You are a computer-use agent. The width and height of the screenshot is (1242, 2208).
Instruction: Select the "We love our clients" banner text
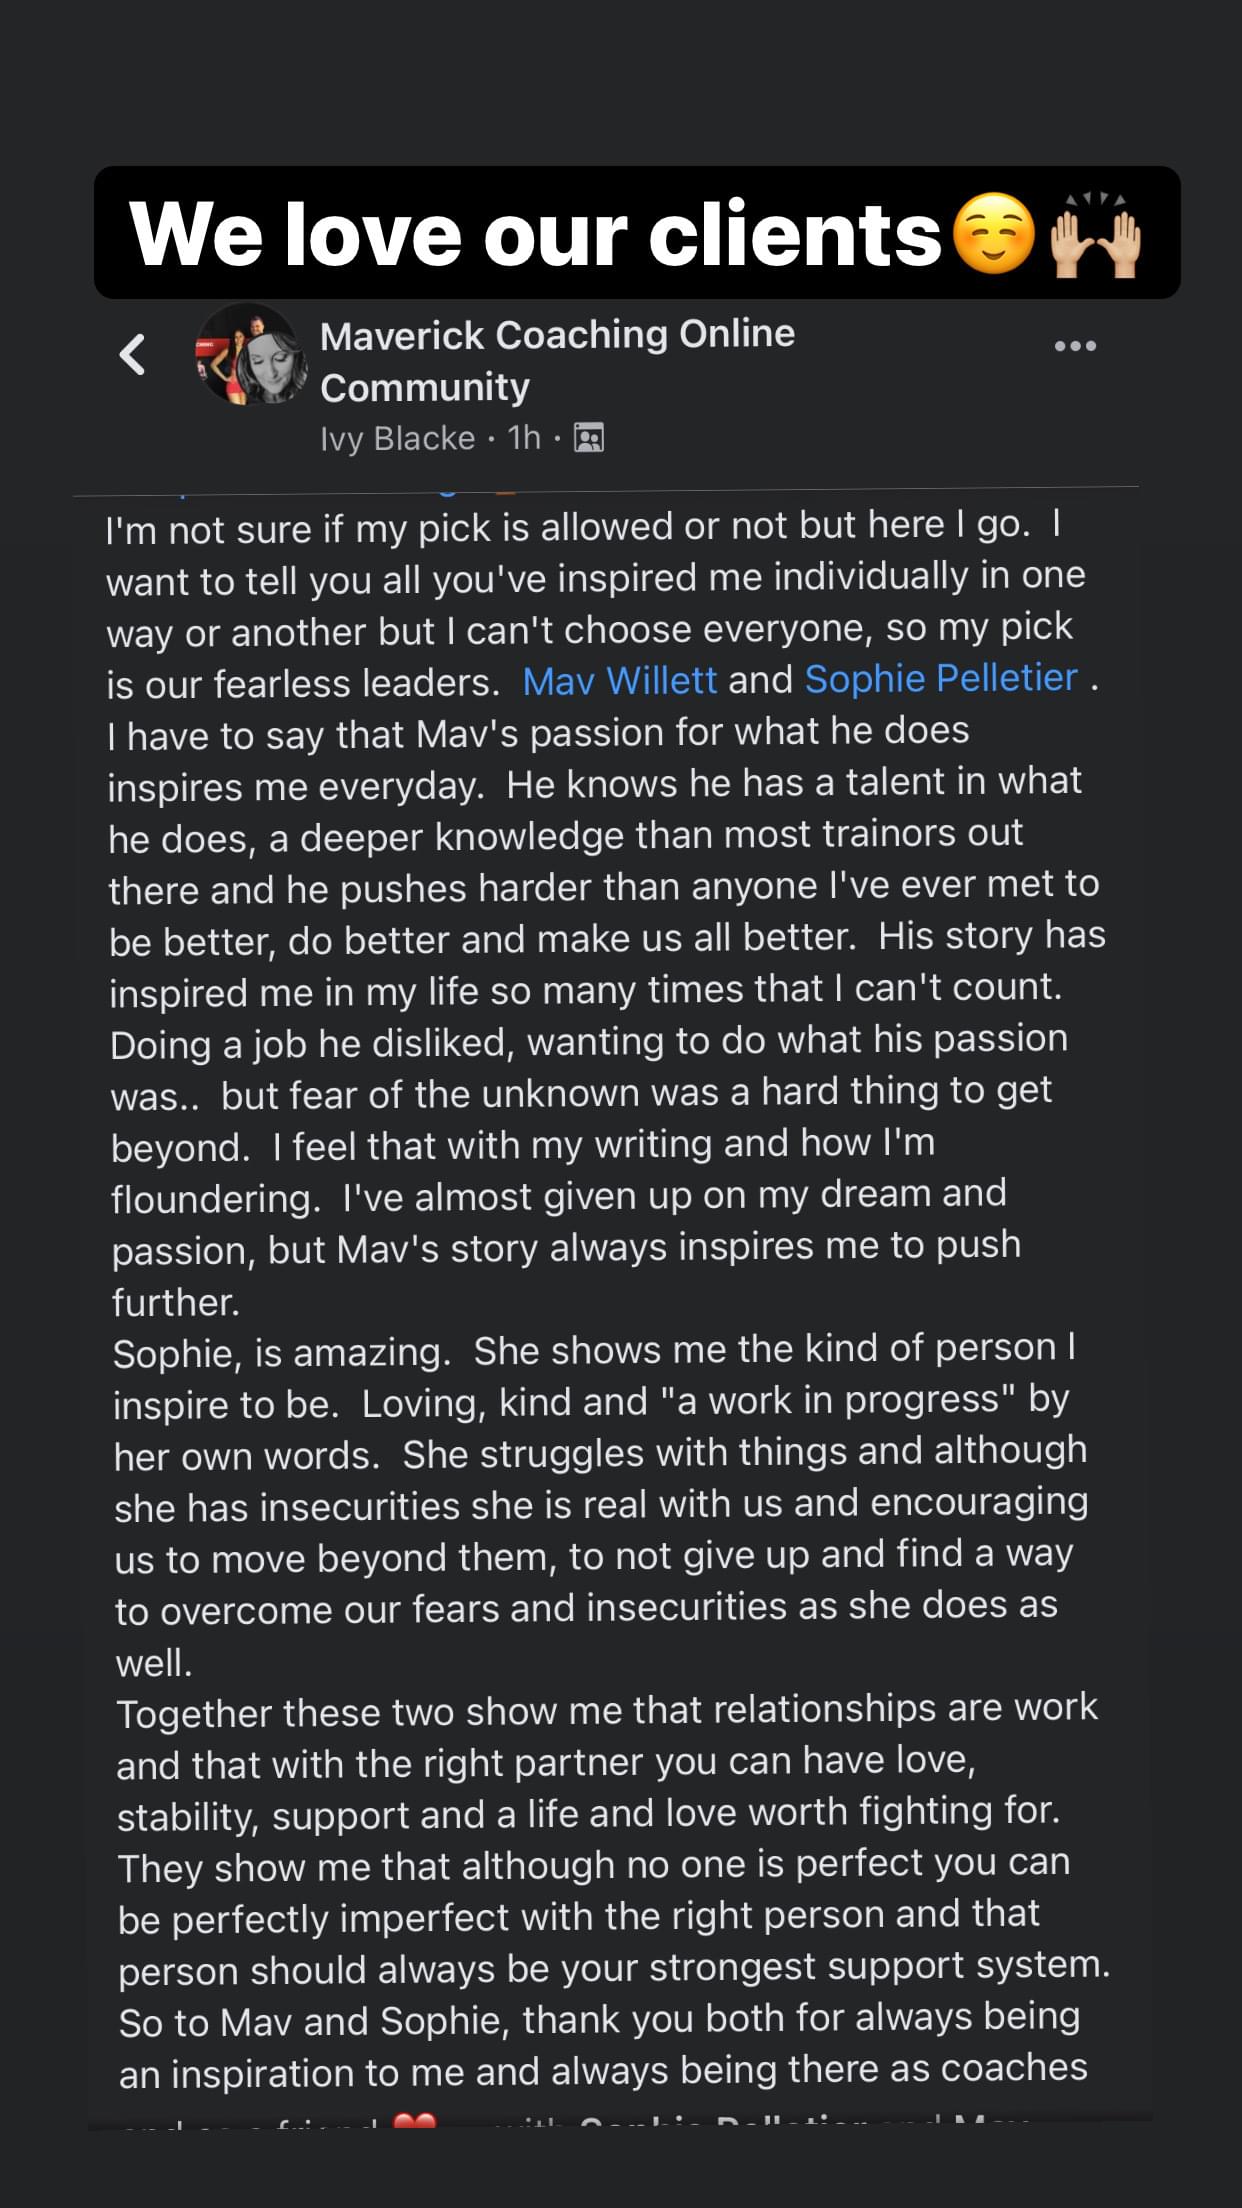coord(535,235)
